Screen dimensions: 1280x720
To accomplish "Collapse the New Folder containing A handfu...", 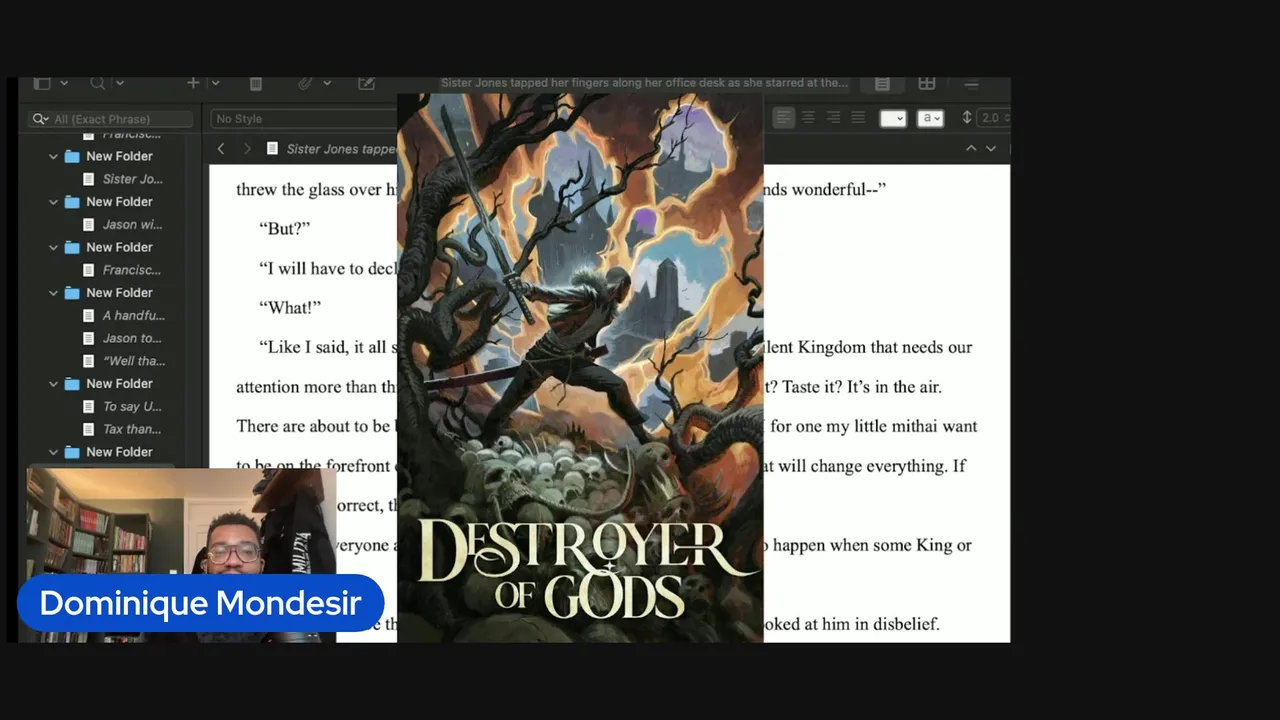I will pyautogui.click(x=54, y=293).
